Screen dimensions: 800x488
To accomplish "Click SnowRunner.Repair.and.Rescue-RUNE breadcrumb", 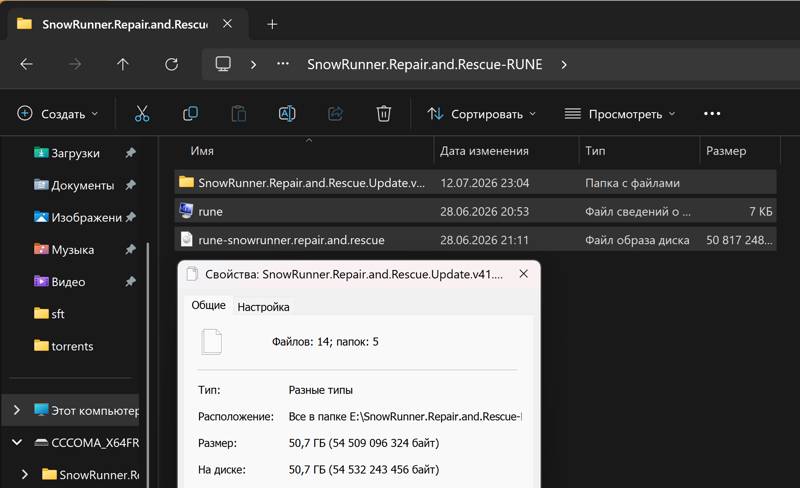I will tap(424, 64).
